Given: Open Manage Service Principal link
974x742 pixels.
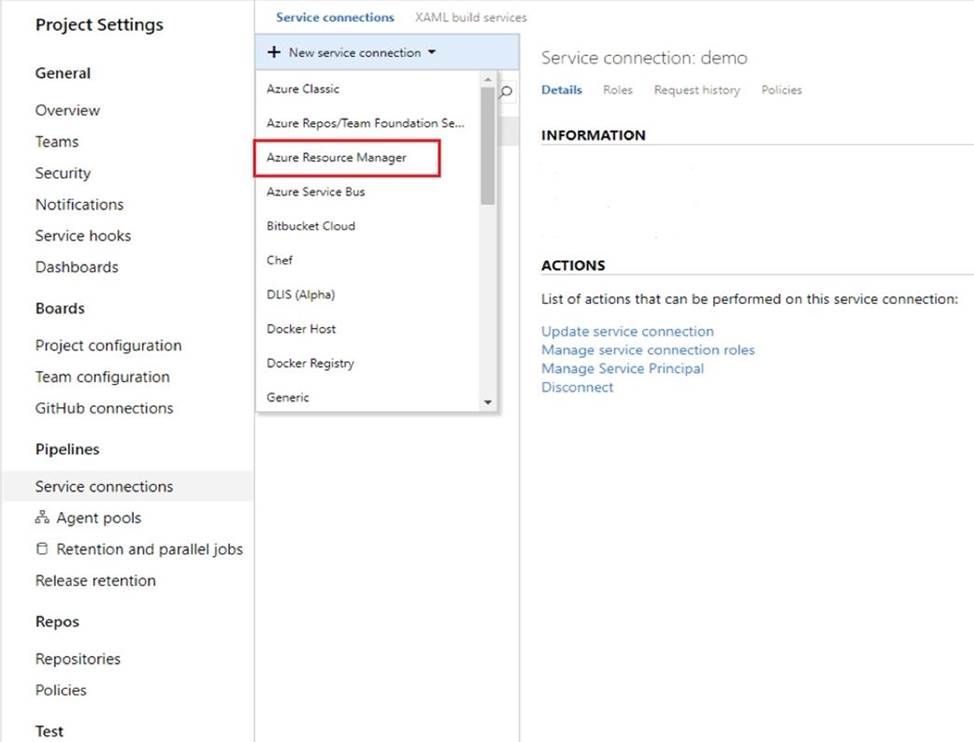Looking at the screenshot, I should coord(622,368).
